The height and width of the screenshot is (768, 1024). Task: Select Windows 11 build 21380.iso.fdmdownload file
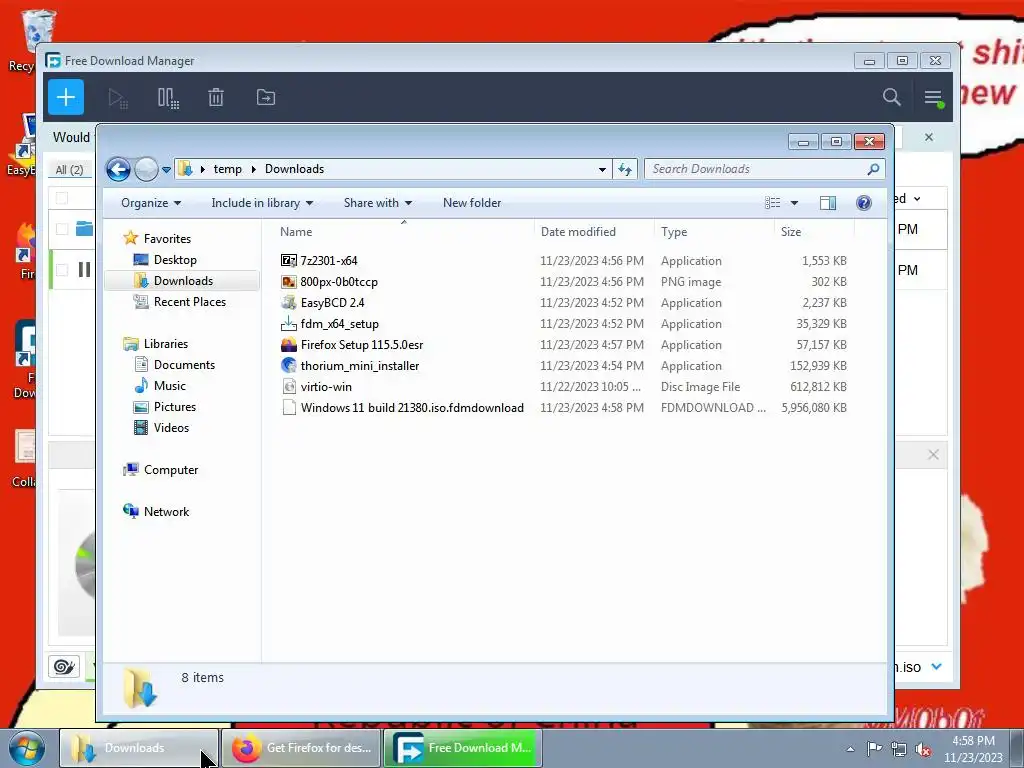click(x=412, y=408)
